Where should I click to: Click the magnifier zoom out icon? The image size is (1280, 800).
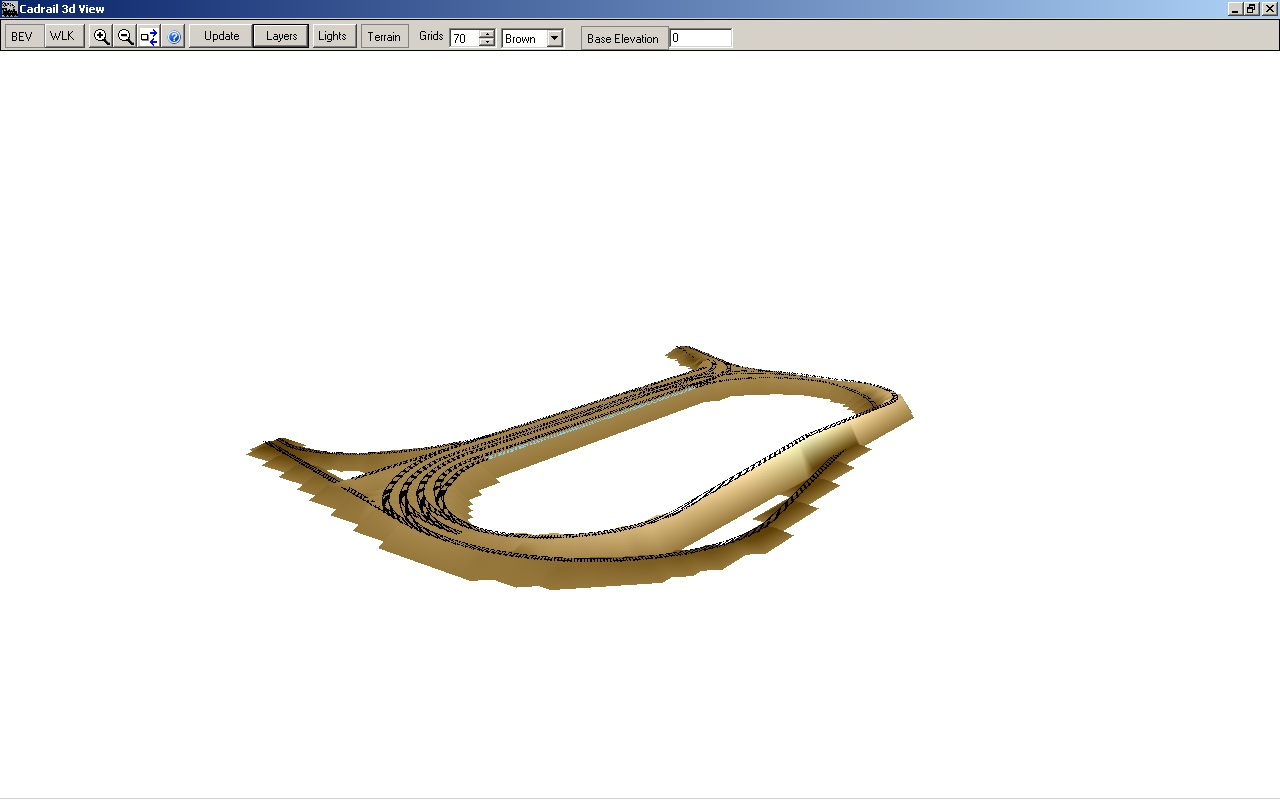[x=125, y=37]
